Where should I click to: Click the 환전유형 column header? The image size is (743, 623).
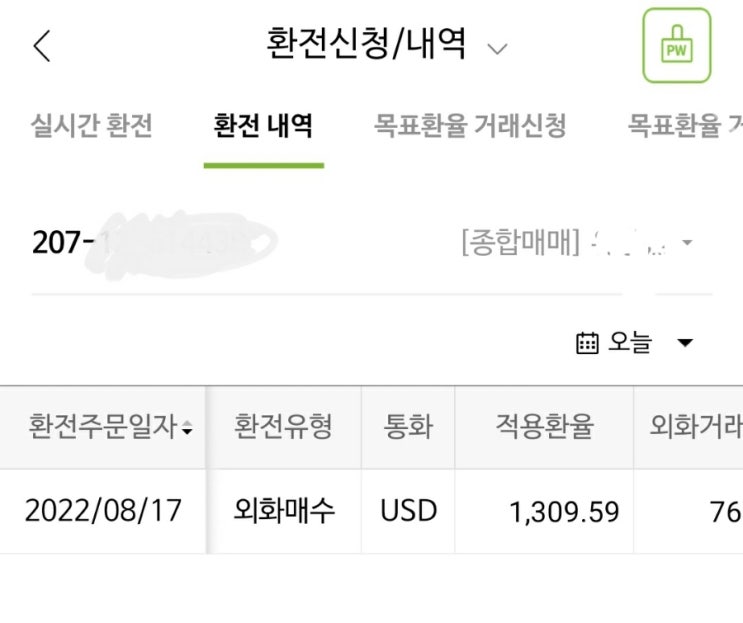point(283,428)
